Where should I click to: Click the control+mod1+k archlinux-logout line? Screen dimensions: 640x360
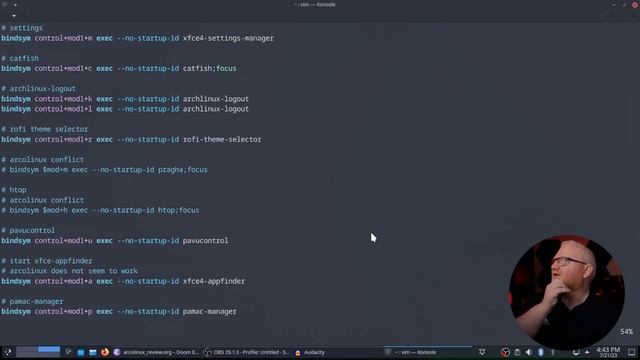pyautogui.click(x=125, y=99)
